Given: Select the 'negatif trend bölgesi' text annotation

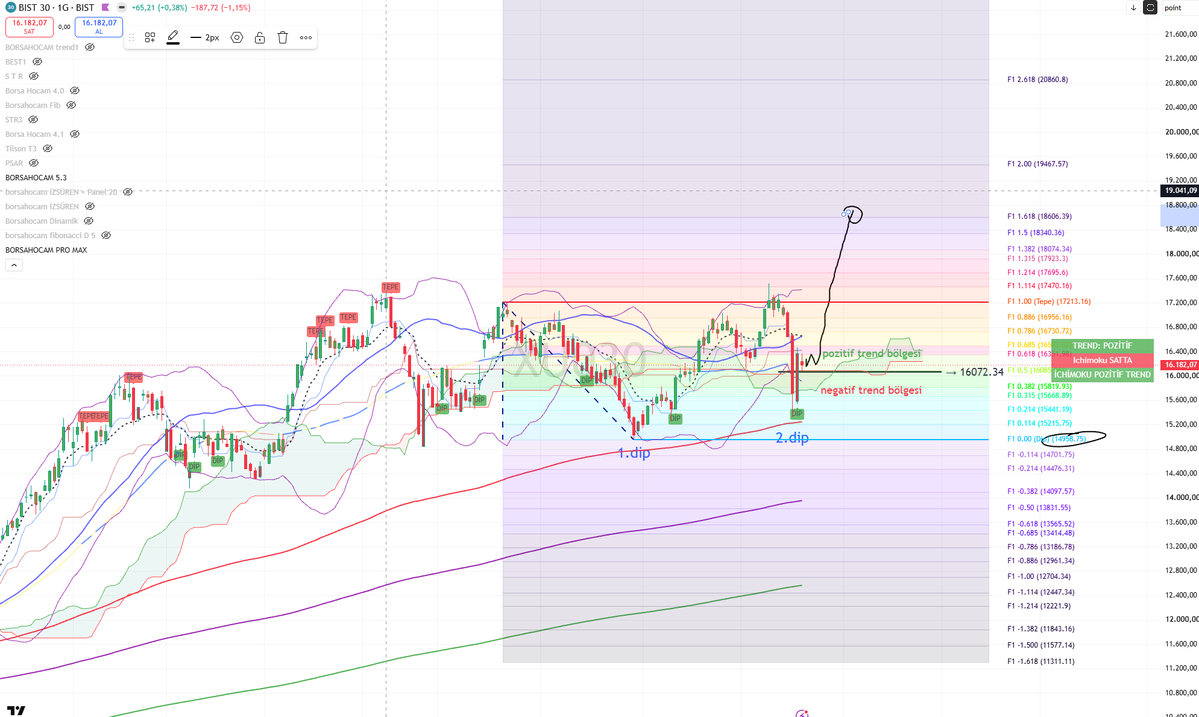Looking at the screenshot, I should coord(871,391).
